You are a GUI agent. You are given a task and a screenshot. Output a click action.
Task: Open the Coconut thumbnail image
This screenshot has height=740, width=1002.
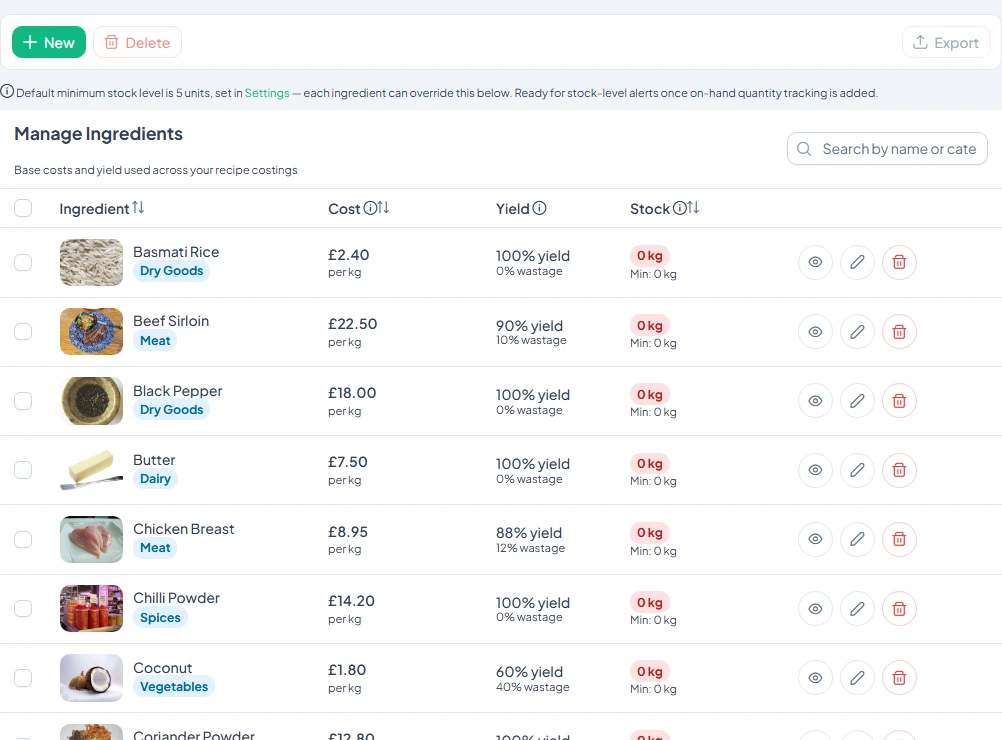[91, 677]
